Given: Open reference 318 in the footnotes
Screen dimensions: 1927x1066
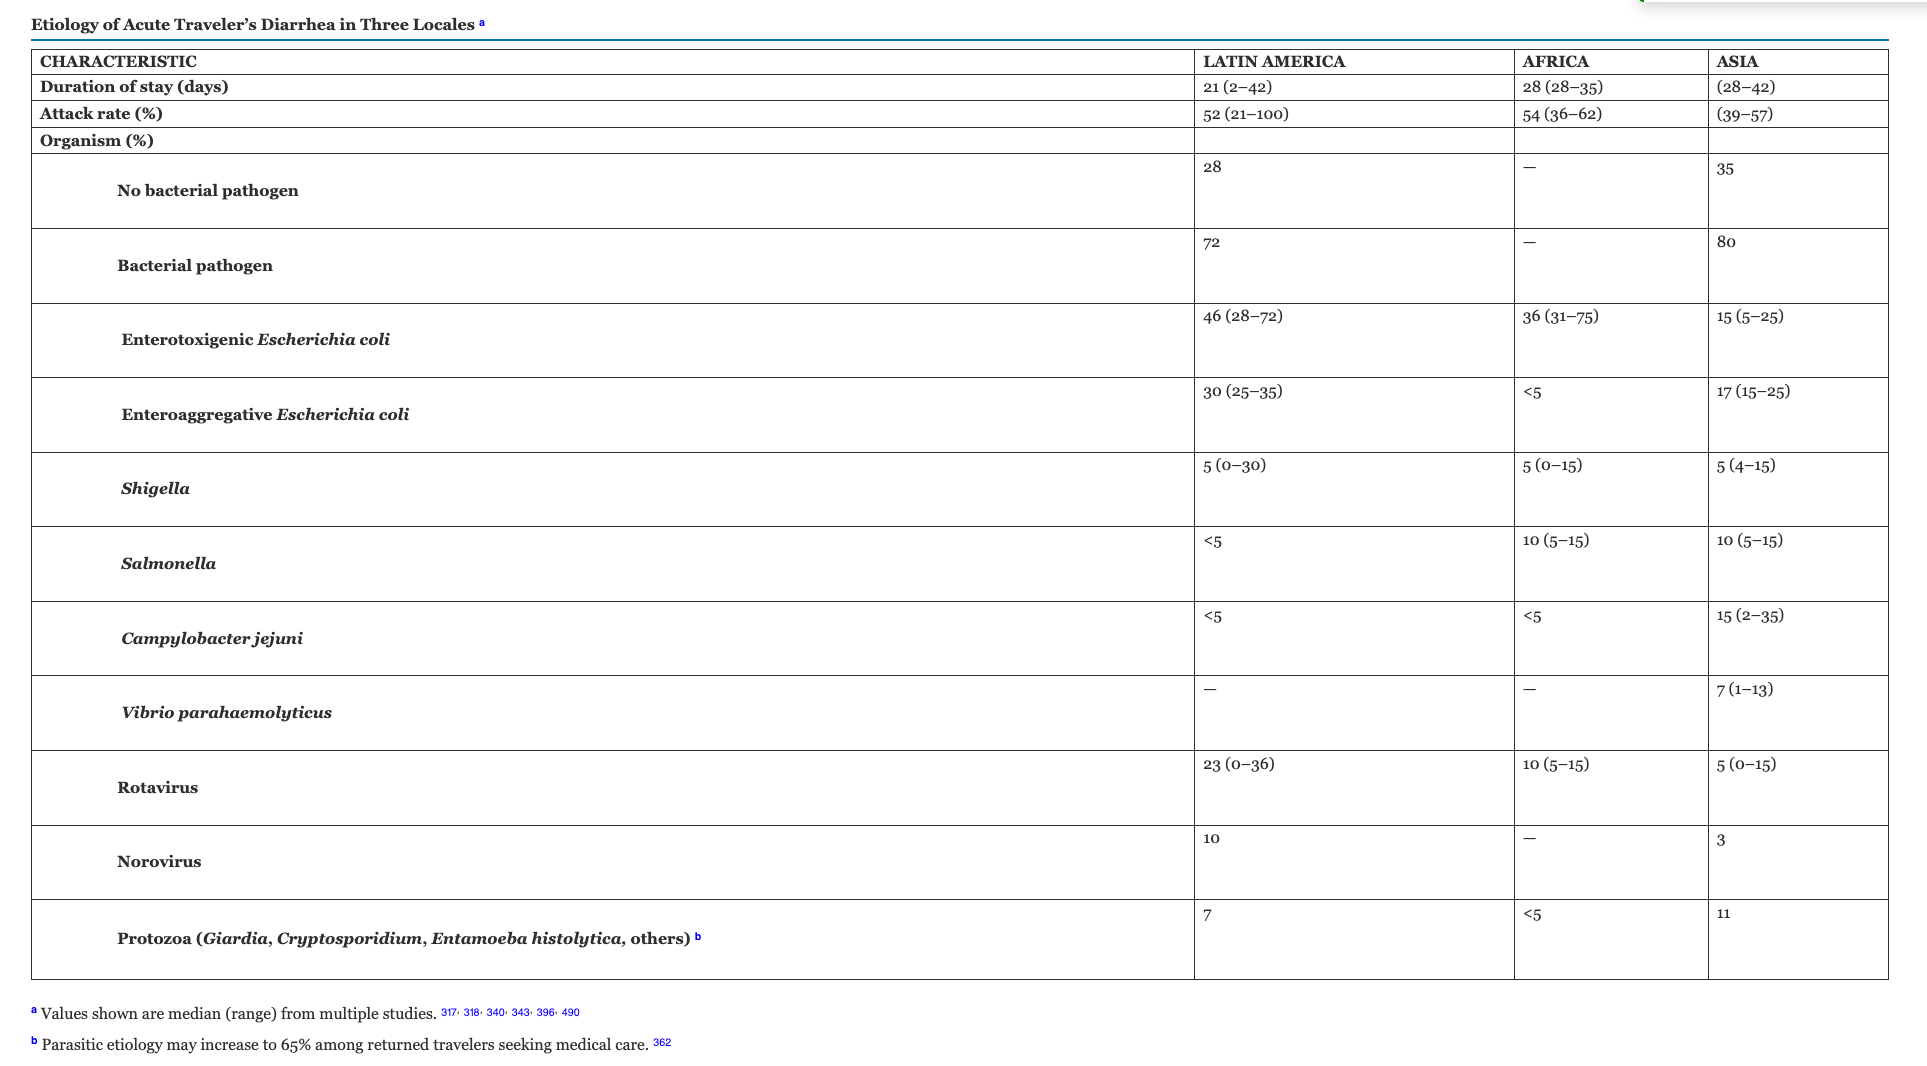Looking at the screenshot, I should click(x=471, y=1012).
